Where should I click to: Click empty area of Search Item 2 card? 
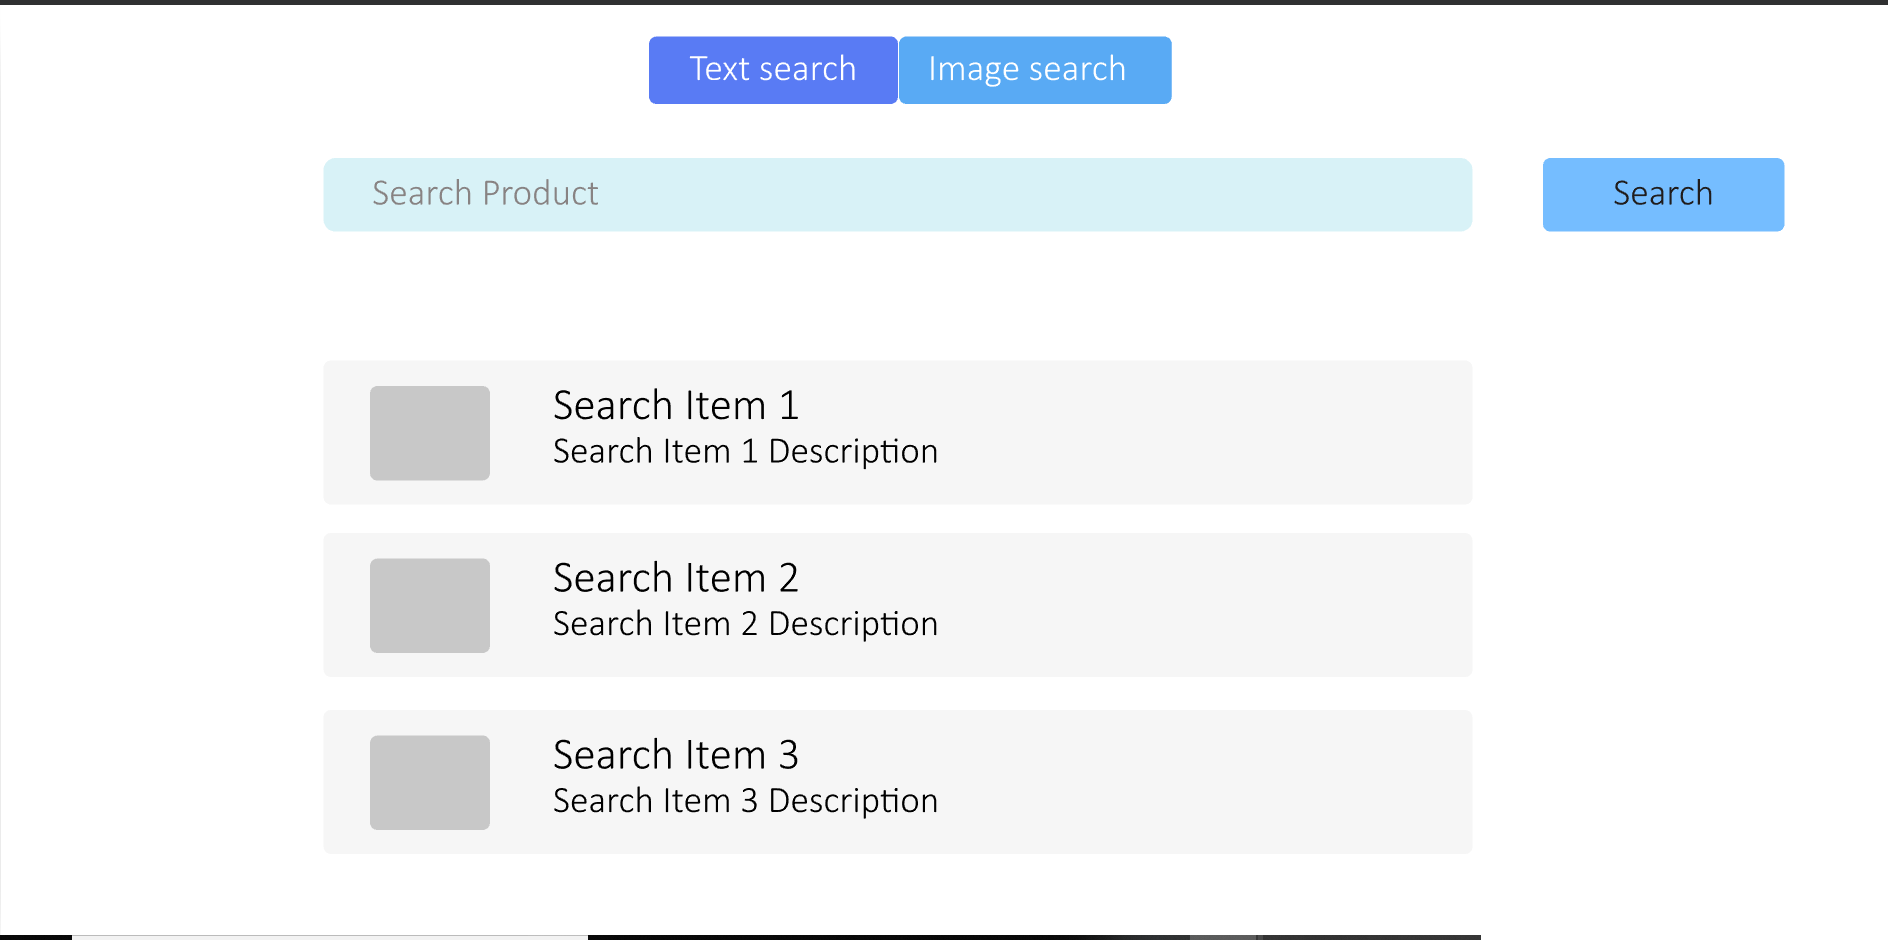[1200, 605]
